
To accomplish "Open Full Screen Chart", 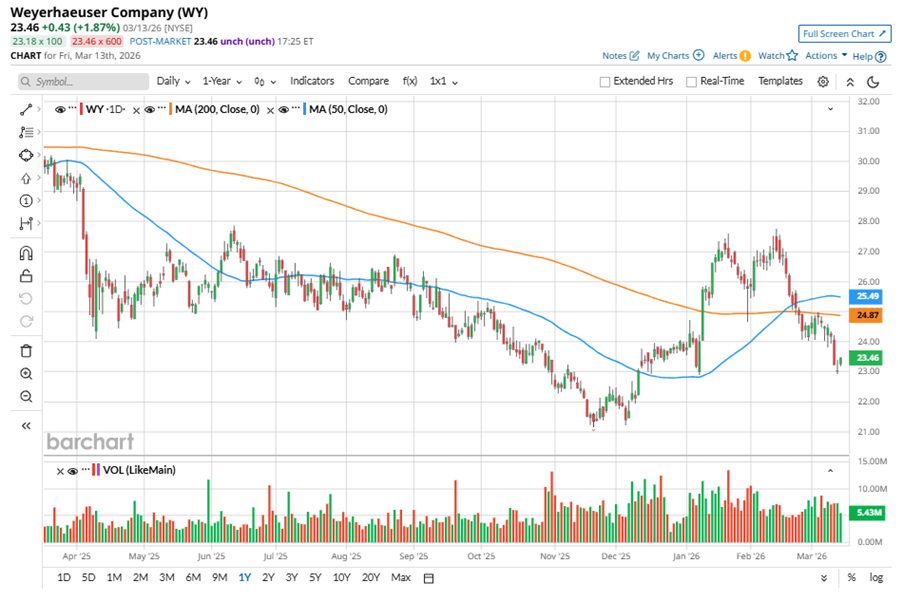I will [x=844, y=34].
